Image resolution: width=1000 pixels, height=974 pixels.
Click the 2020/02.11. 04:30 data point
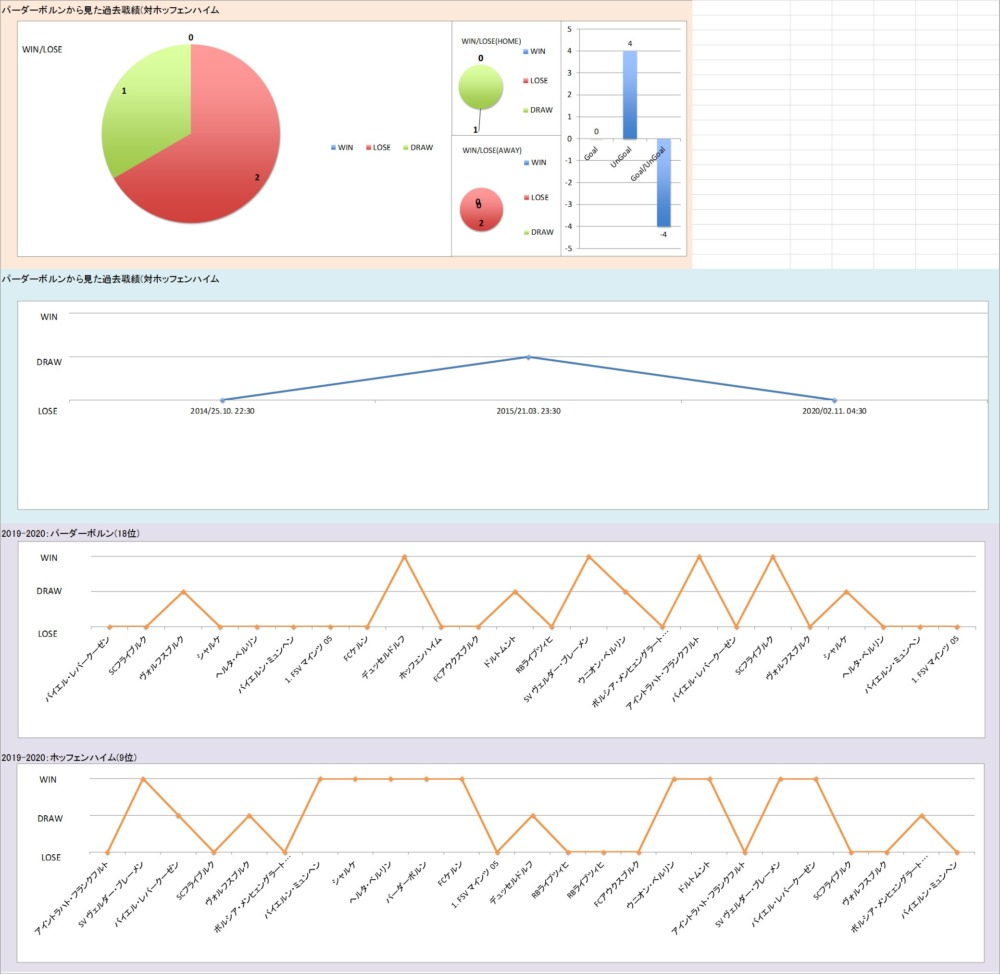(x=834, y=400)
